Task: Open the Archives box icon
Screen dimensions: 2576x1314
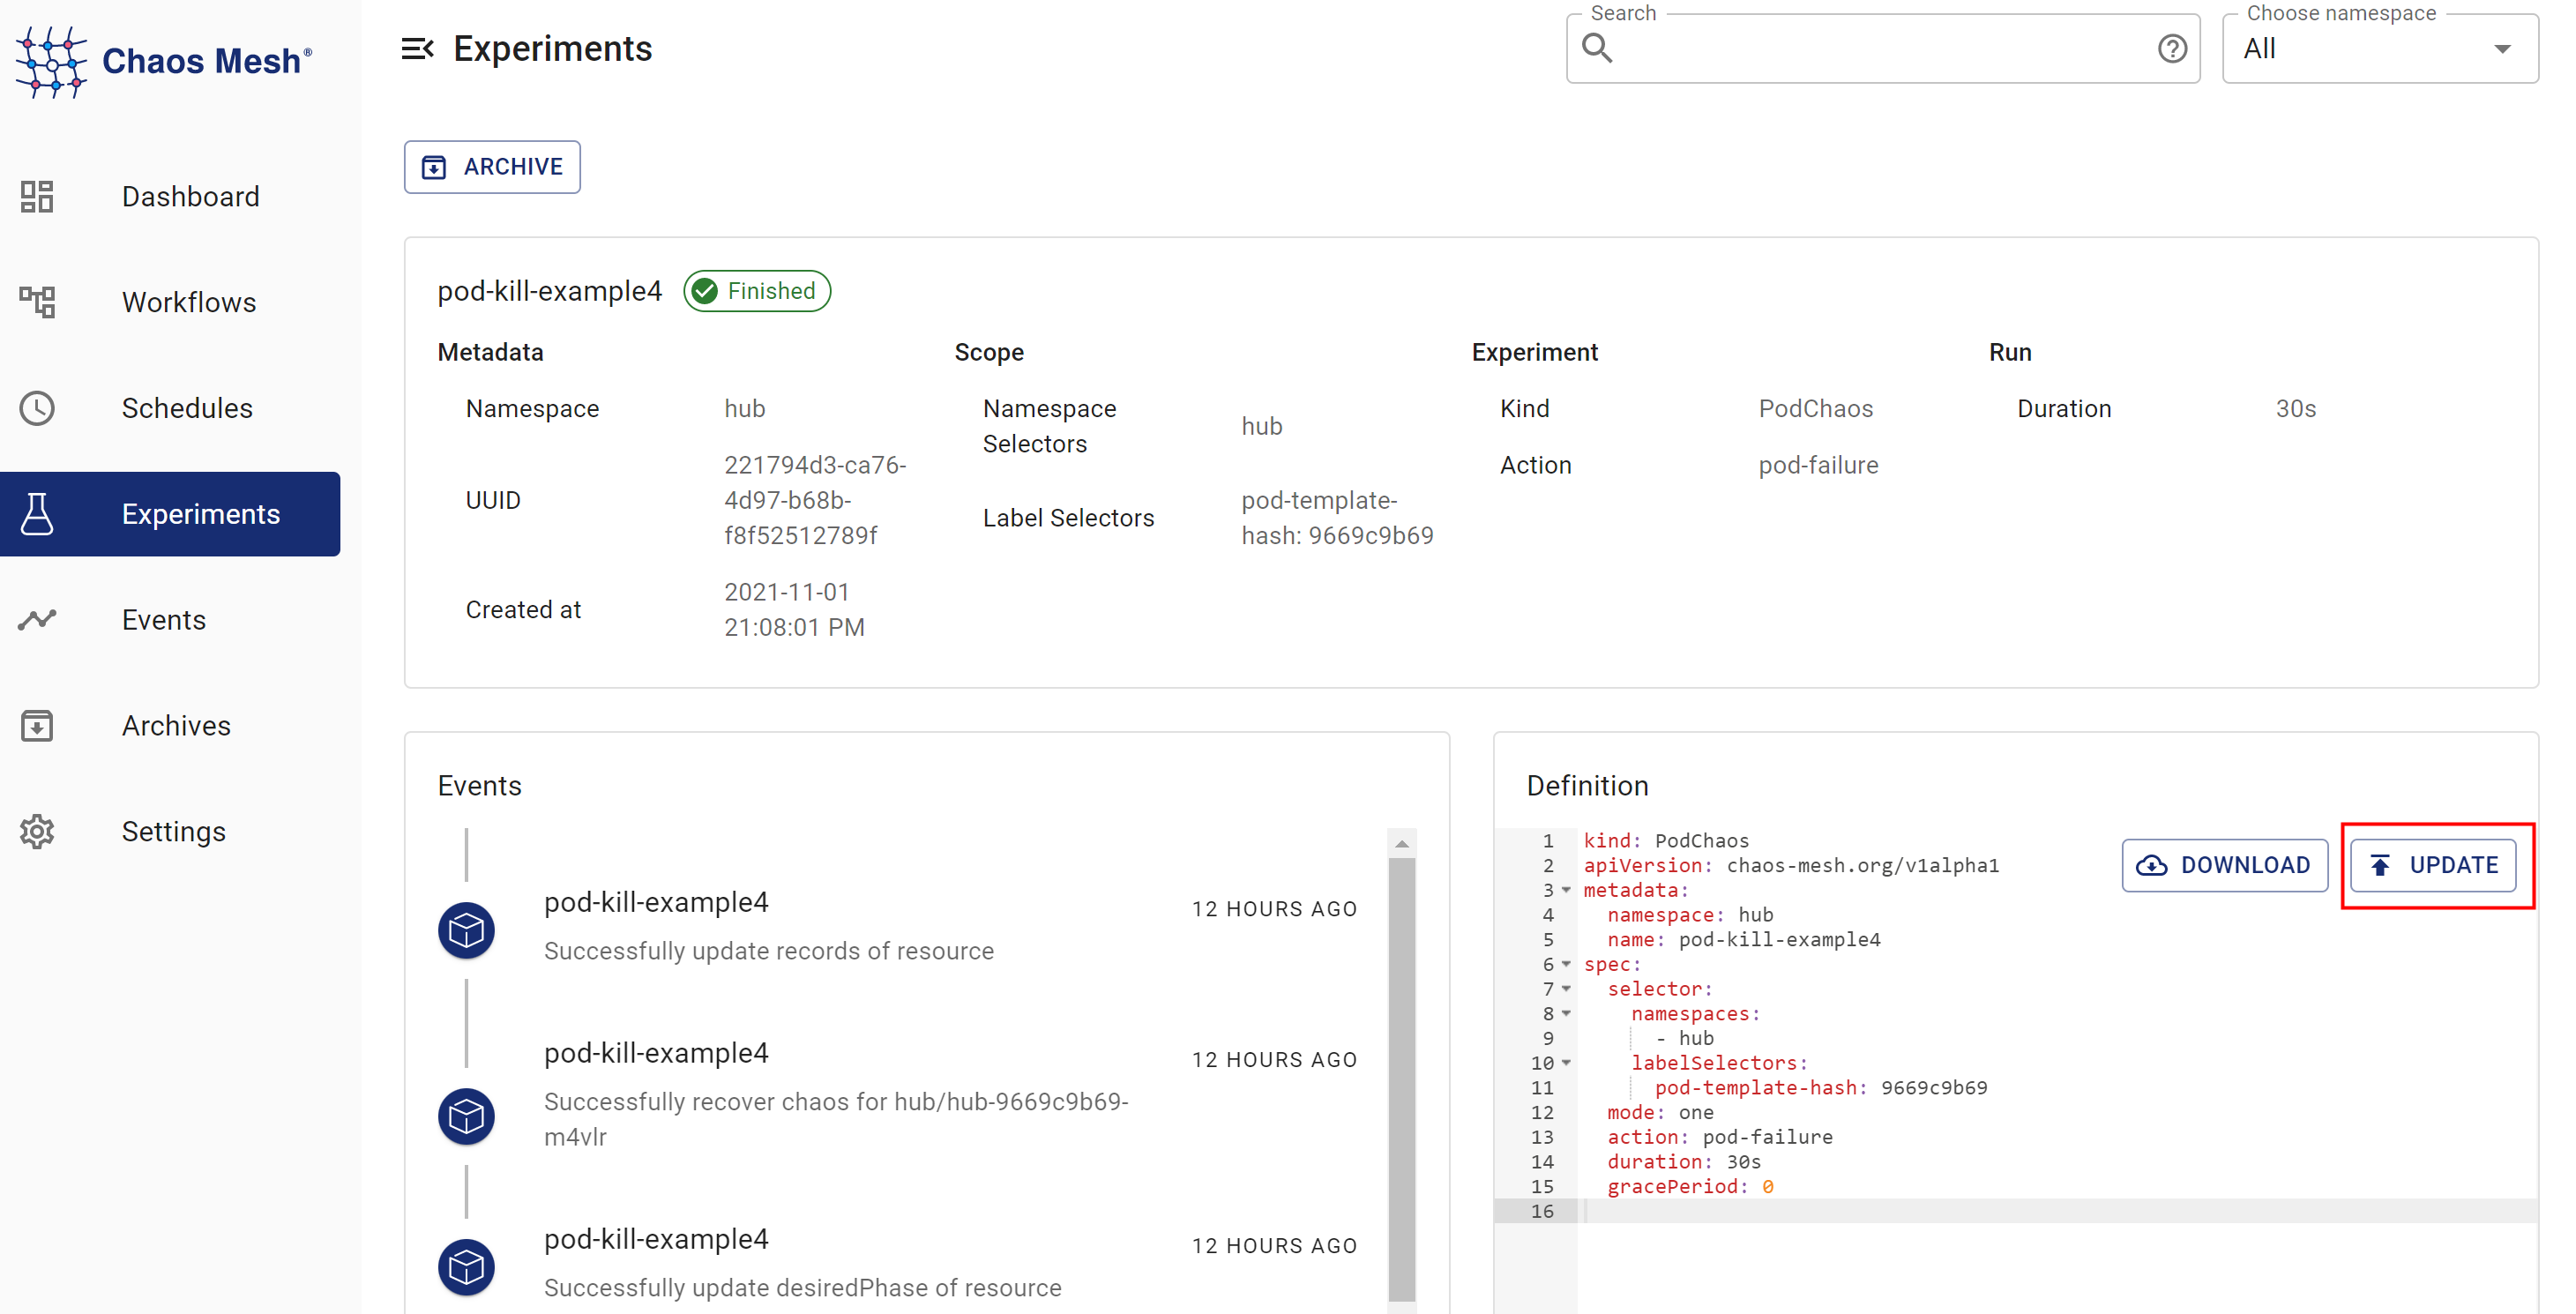Action: pos(37,726)
